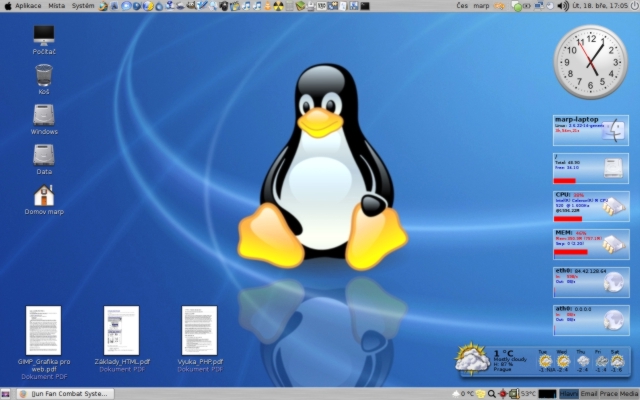Click the yellow radiation symbol launcher
This screenshot has width=640, height=400.
(x=278, y=6)
